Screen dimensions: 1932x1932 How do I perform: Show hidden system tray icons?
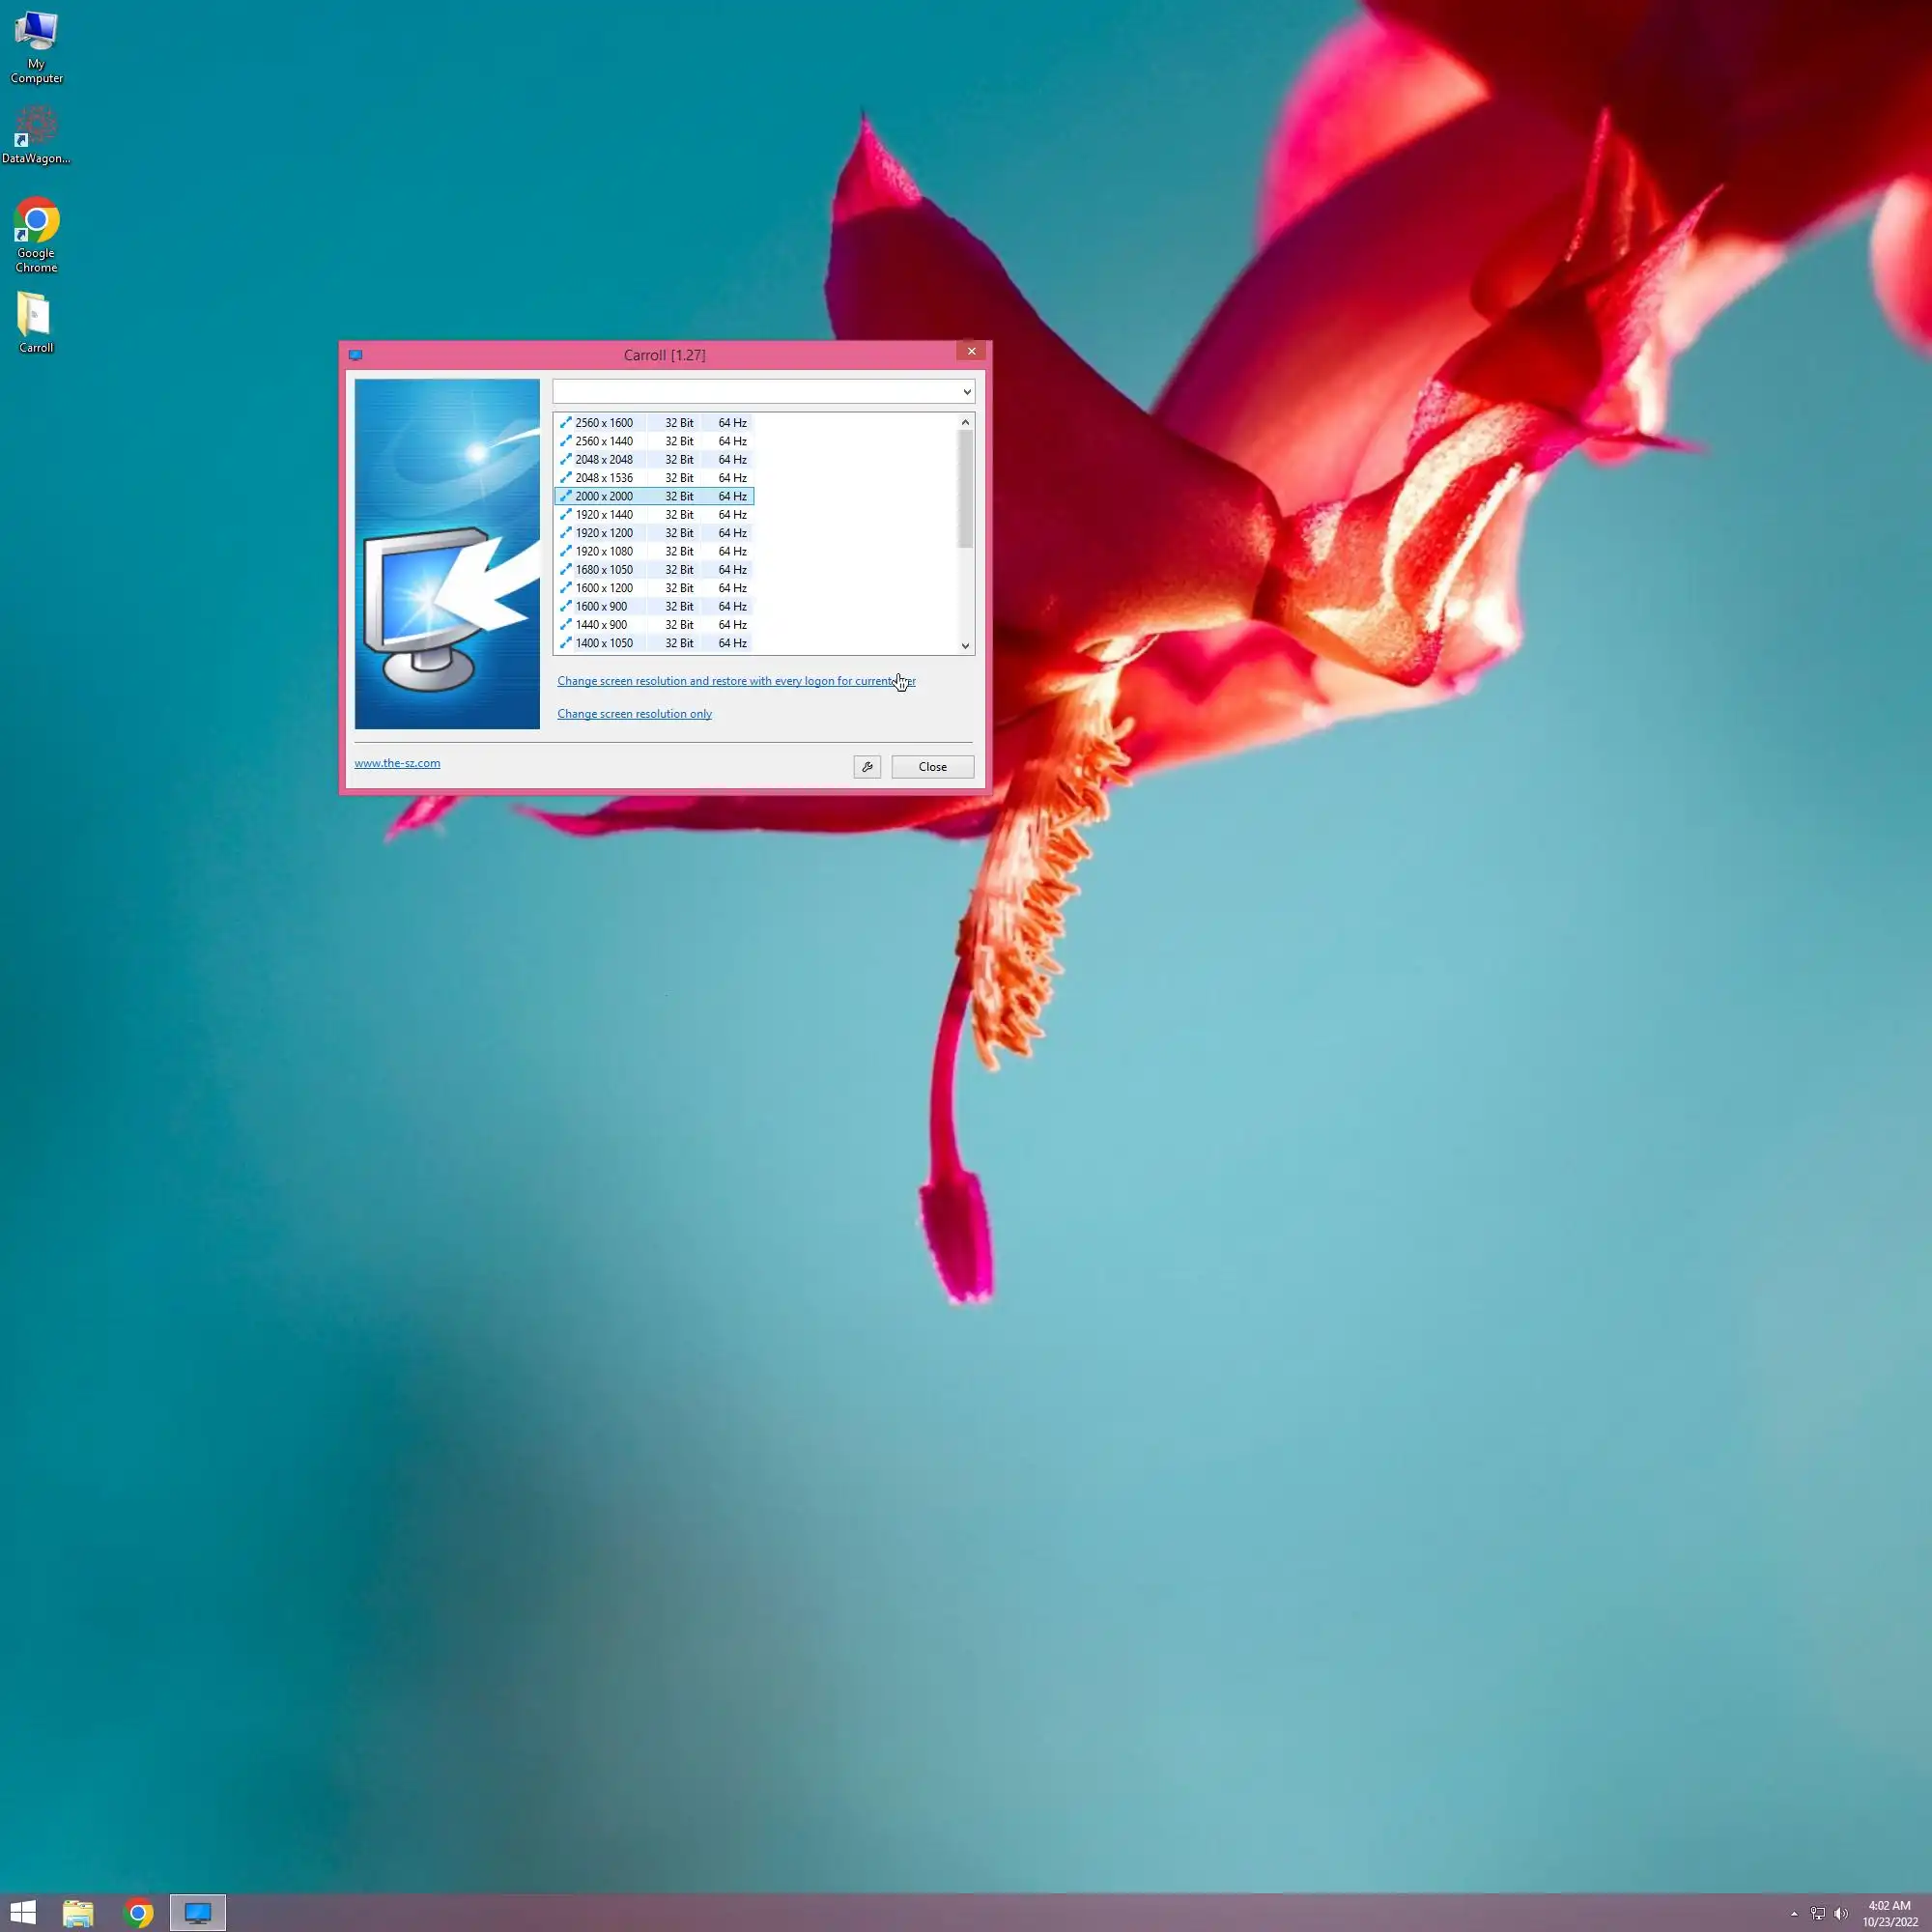(x=1794, y=1914)
